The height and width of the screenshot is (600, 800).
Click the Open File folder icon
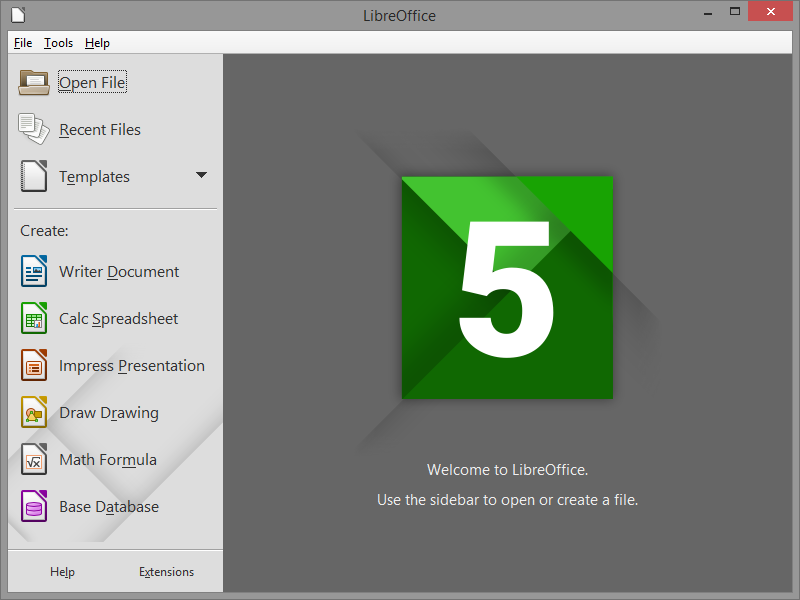pos(34,82)
